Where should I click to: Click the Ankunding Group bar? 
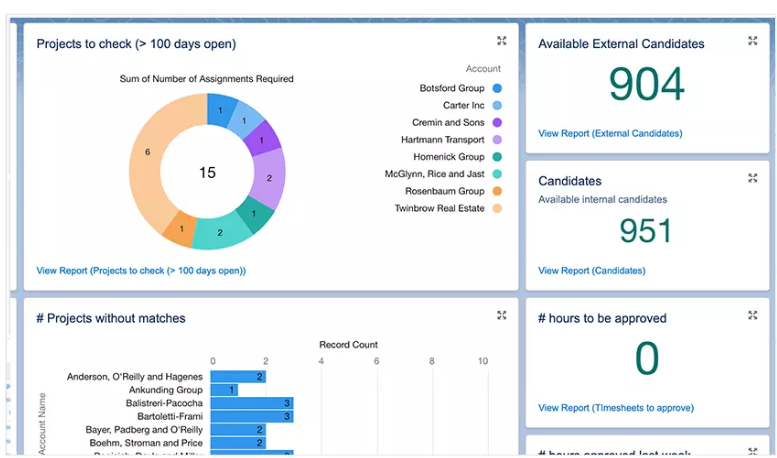pos(224,390)
